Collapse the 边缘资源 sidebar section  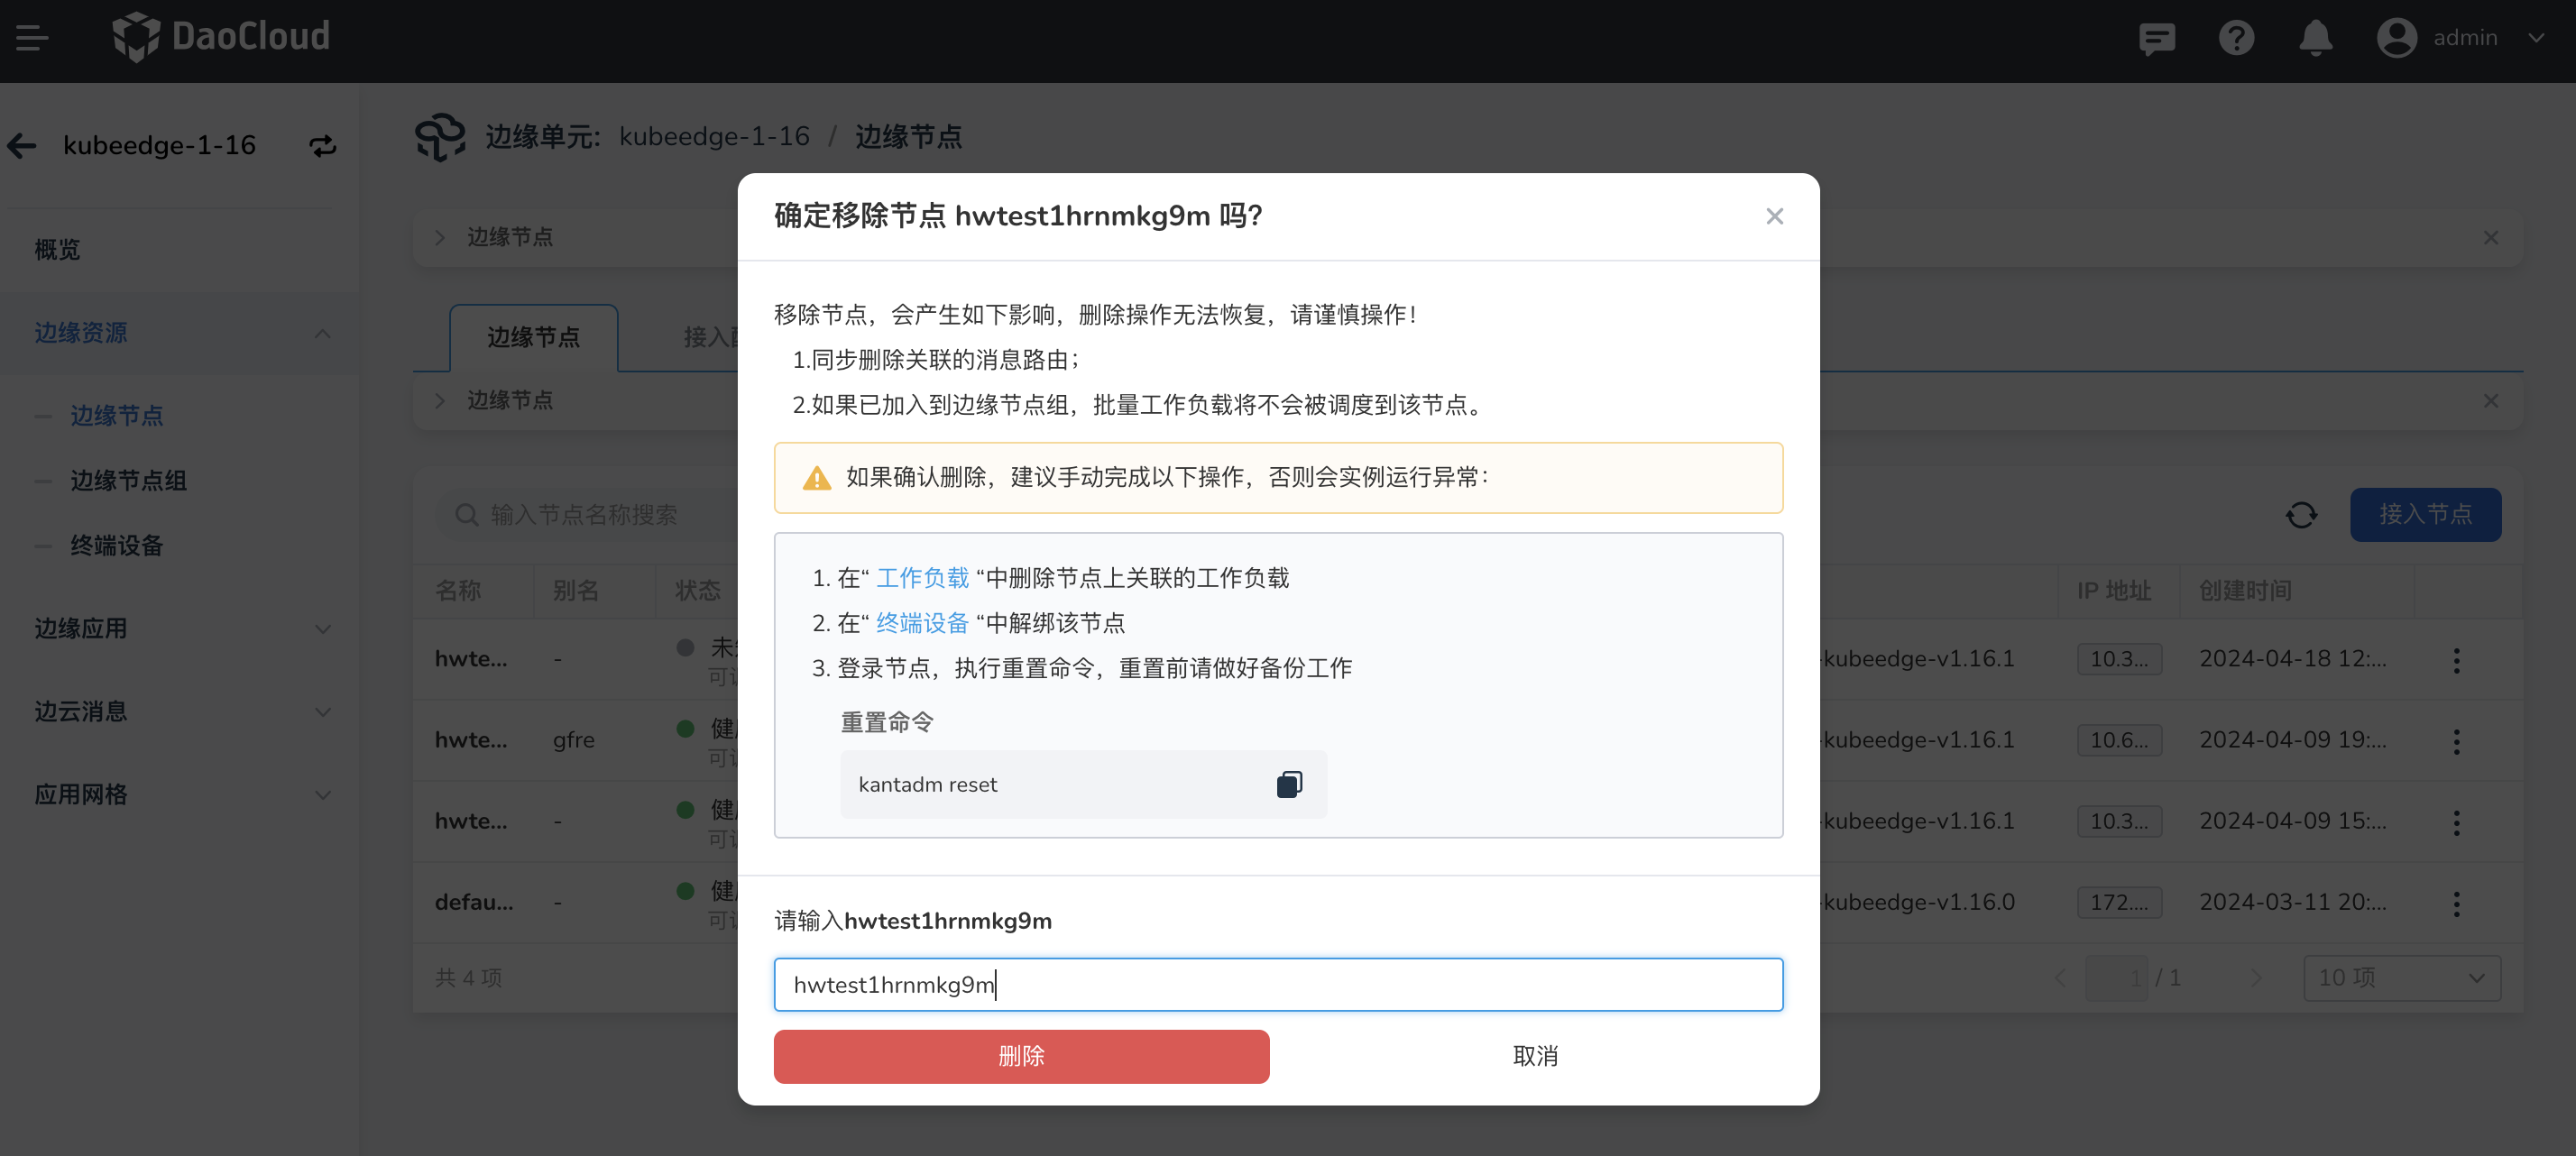coord(322,332)
